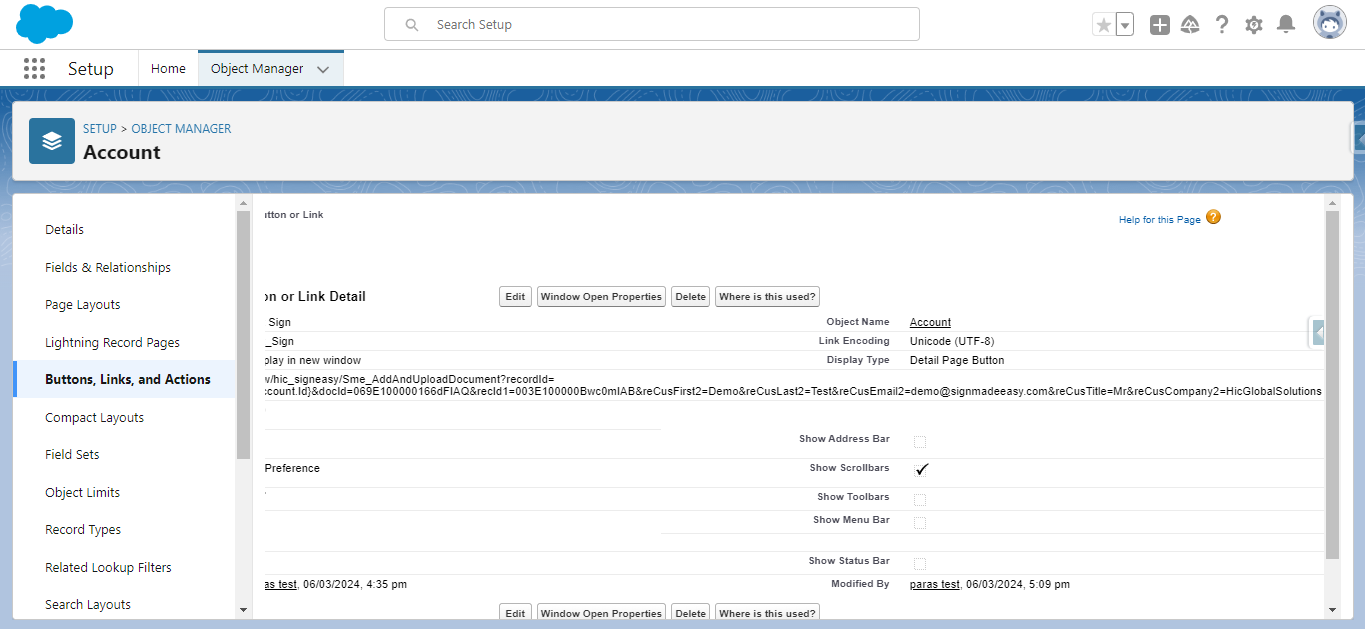Select the Object Manager tab
This screenshot has width=1365, height=629.
(257, 69)
